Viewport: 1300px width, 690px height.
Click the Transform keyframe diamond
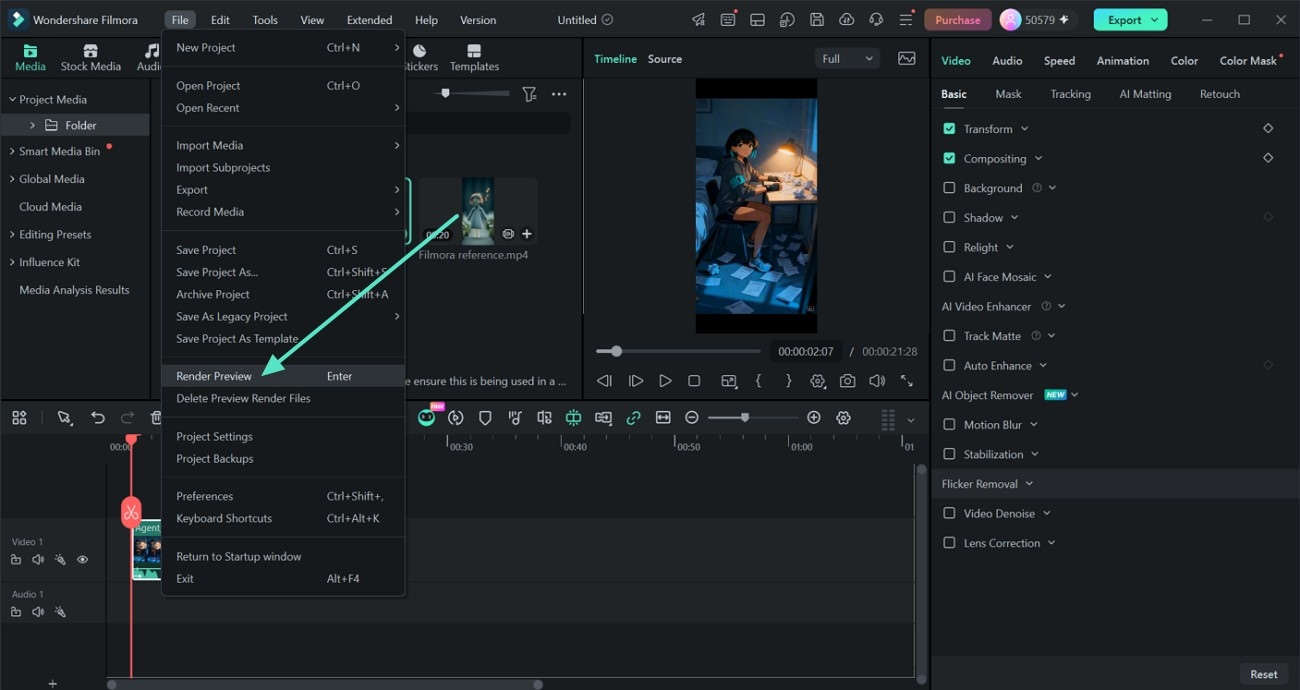(1268, 129)
